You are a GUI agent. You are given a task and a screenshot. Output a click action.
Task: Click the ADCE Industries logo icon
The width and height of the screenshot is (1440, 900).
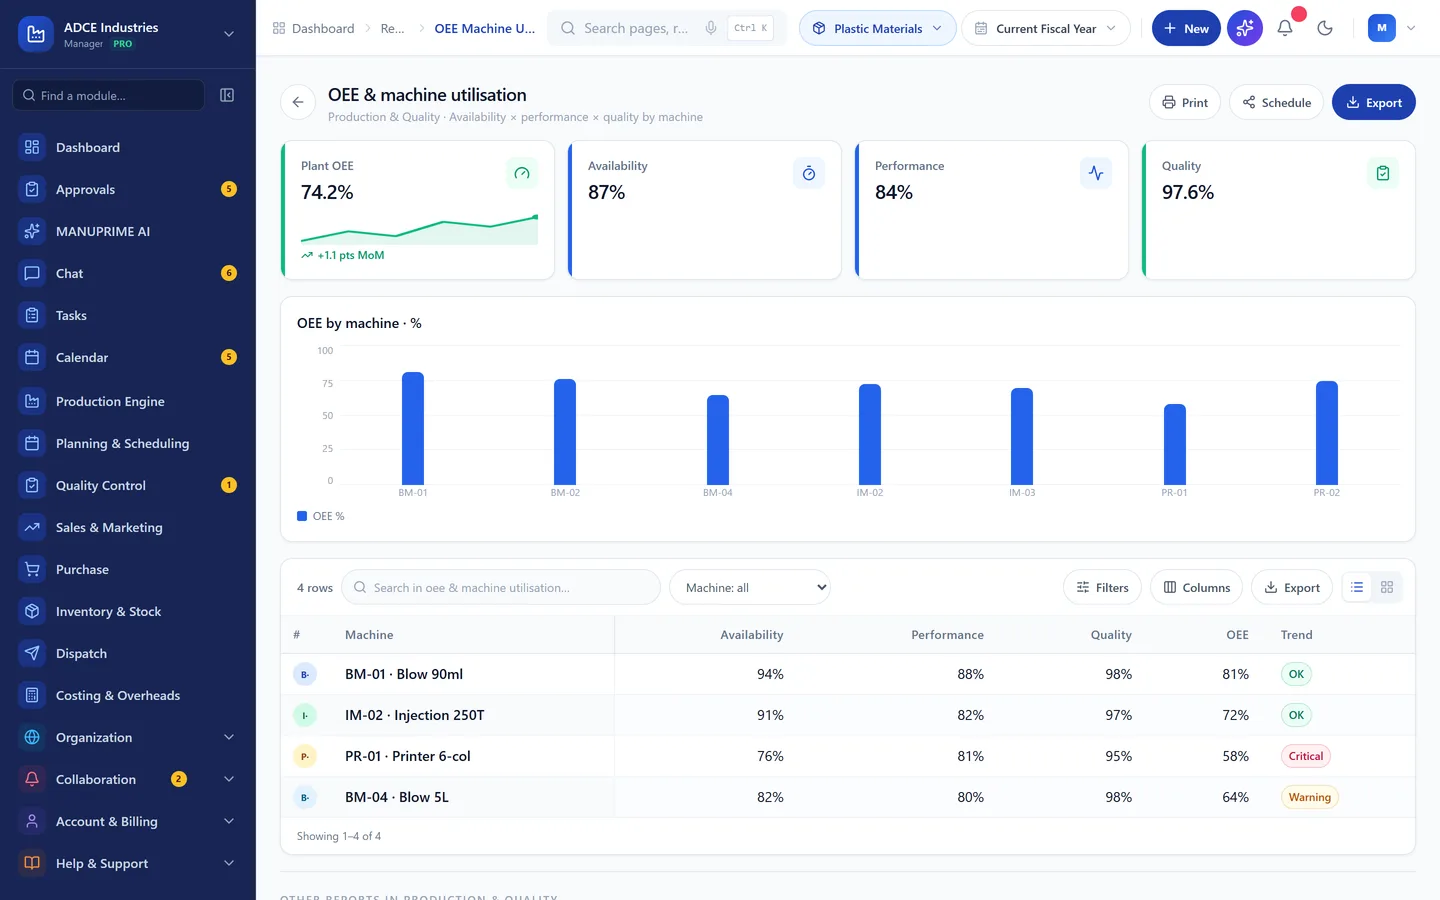pyautogui.click(x=36, y=34)
